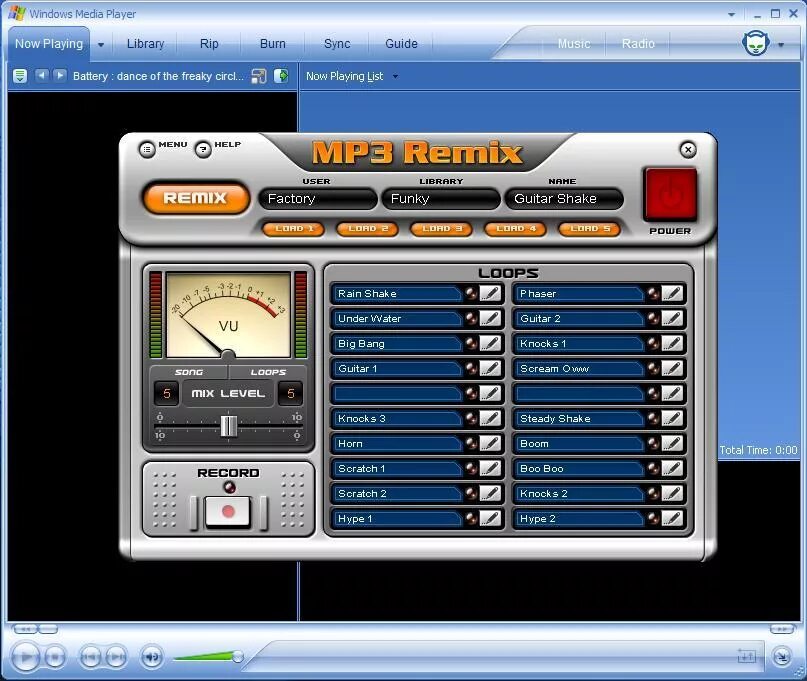Toggle the Phaser loop indicator knob
The image size is (807, 681).
tap(653, 293)
